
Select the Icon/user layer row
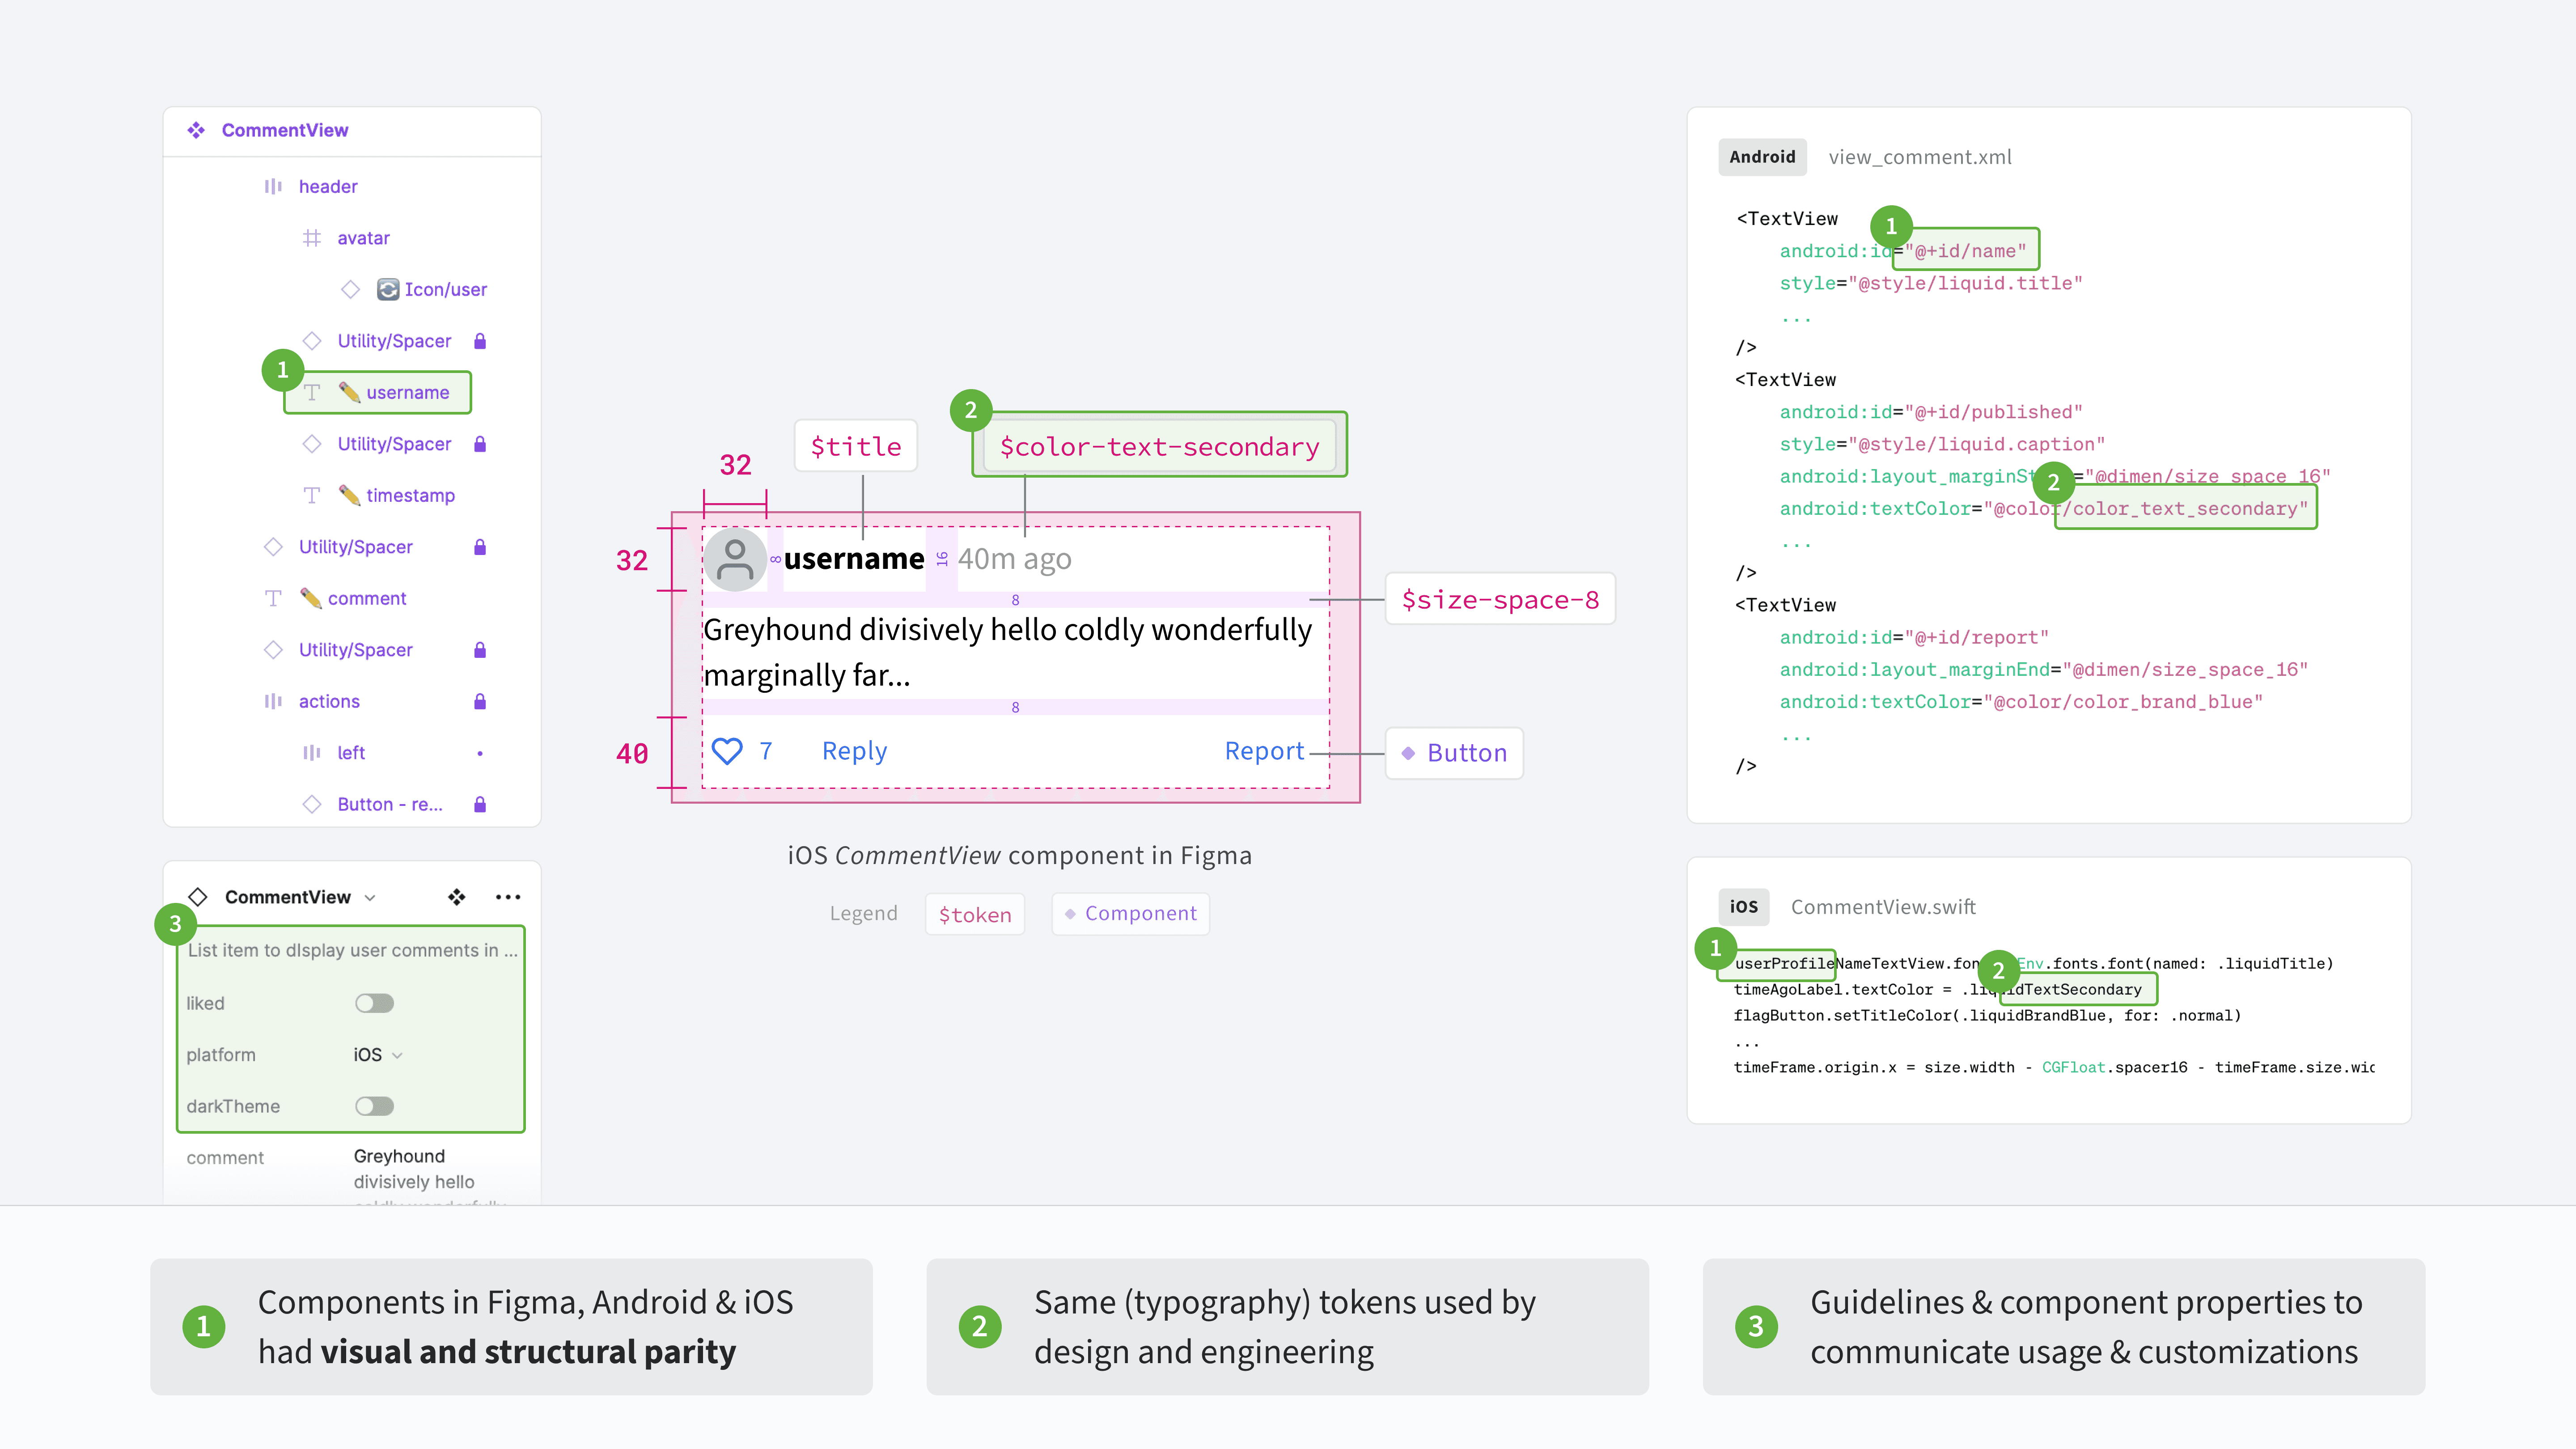pos(352,289)
